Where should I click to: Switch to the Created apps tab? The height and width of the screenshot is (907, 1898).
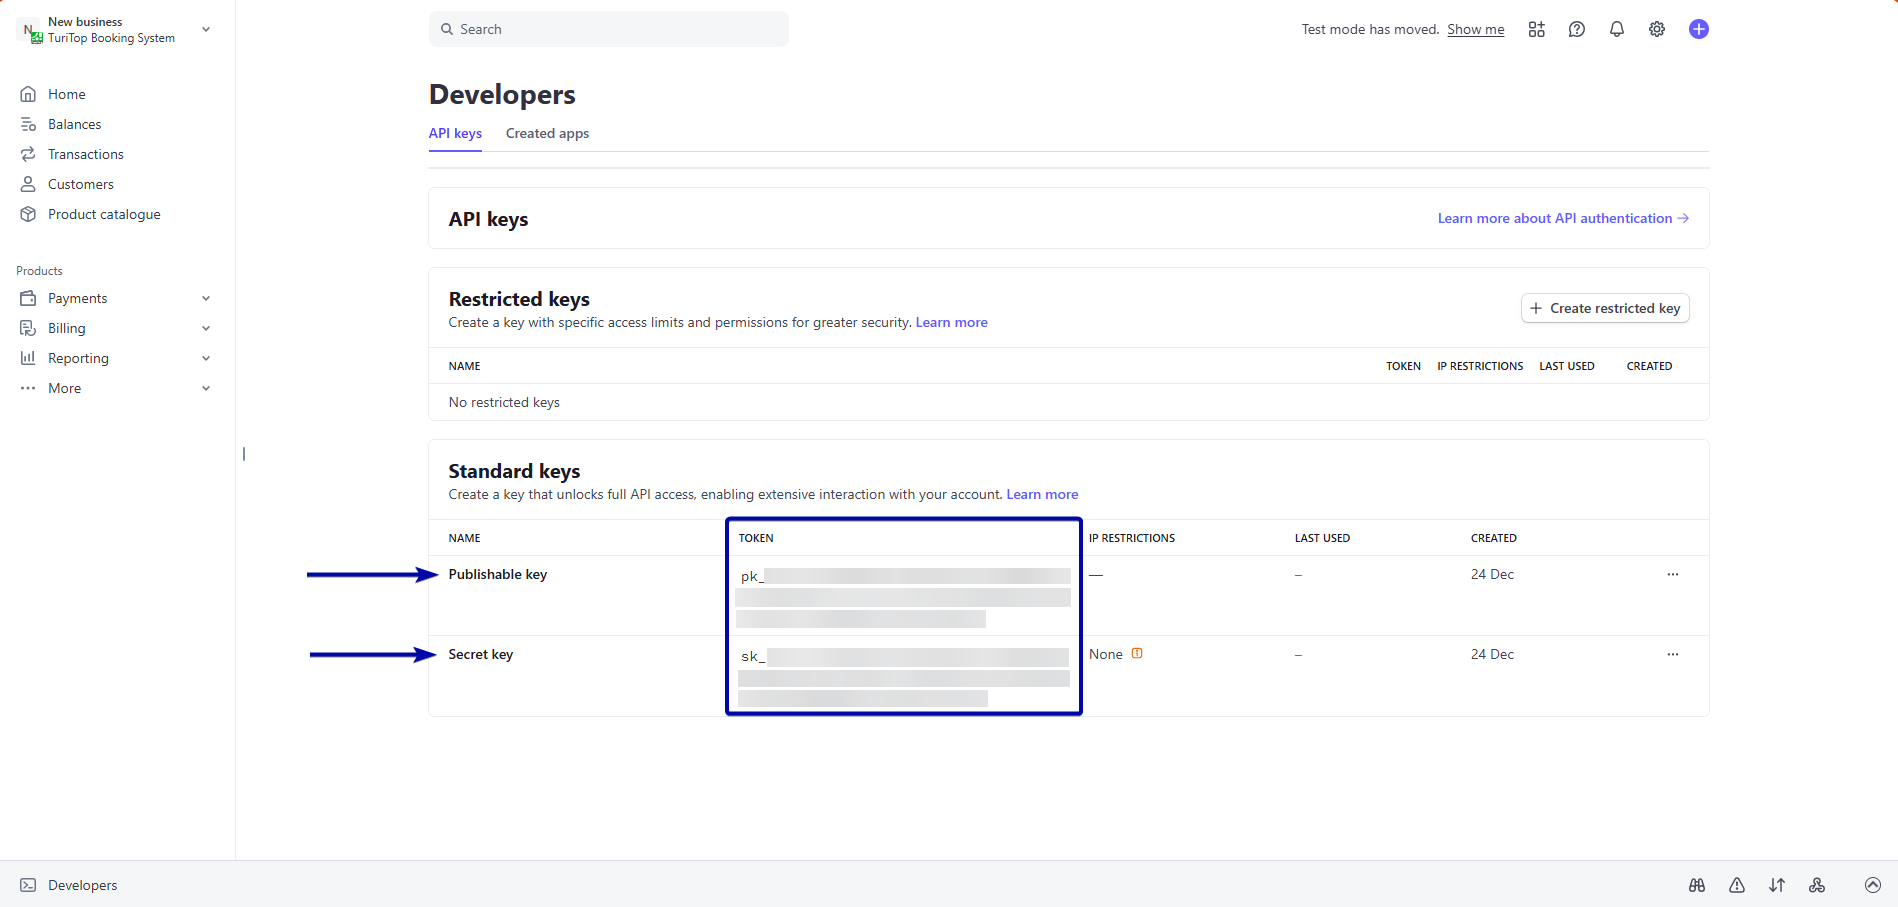click(x=547, y=133)
